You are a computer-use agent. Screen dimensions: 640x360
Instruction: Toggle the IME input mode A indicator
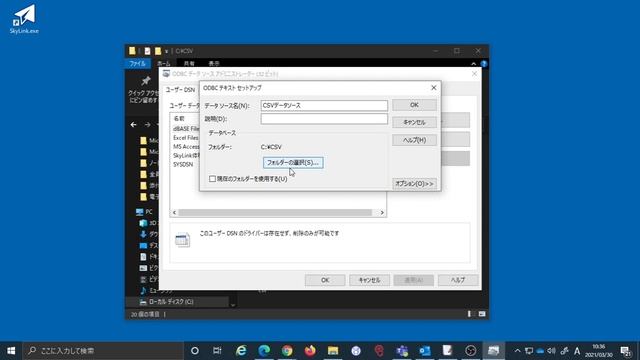577,351
